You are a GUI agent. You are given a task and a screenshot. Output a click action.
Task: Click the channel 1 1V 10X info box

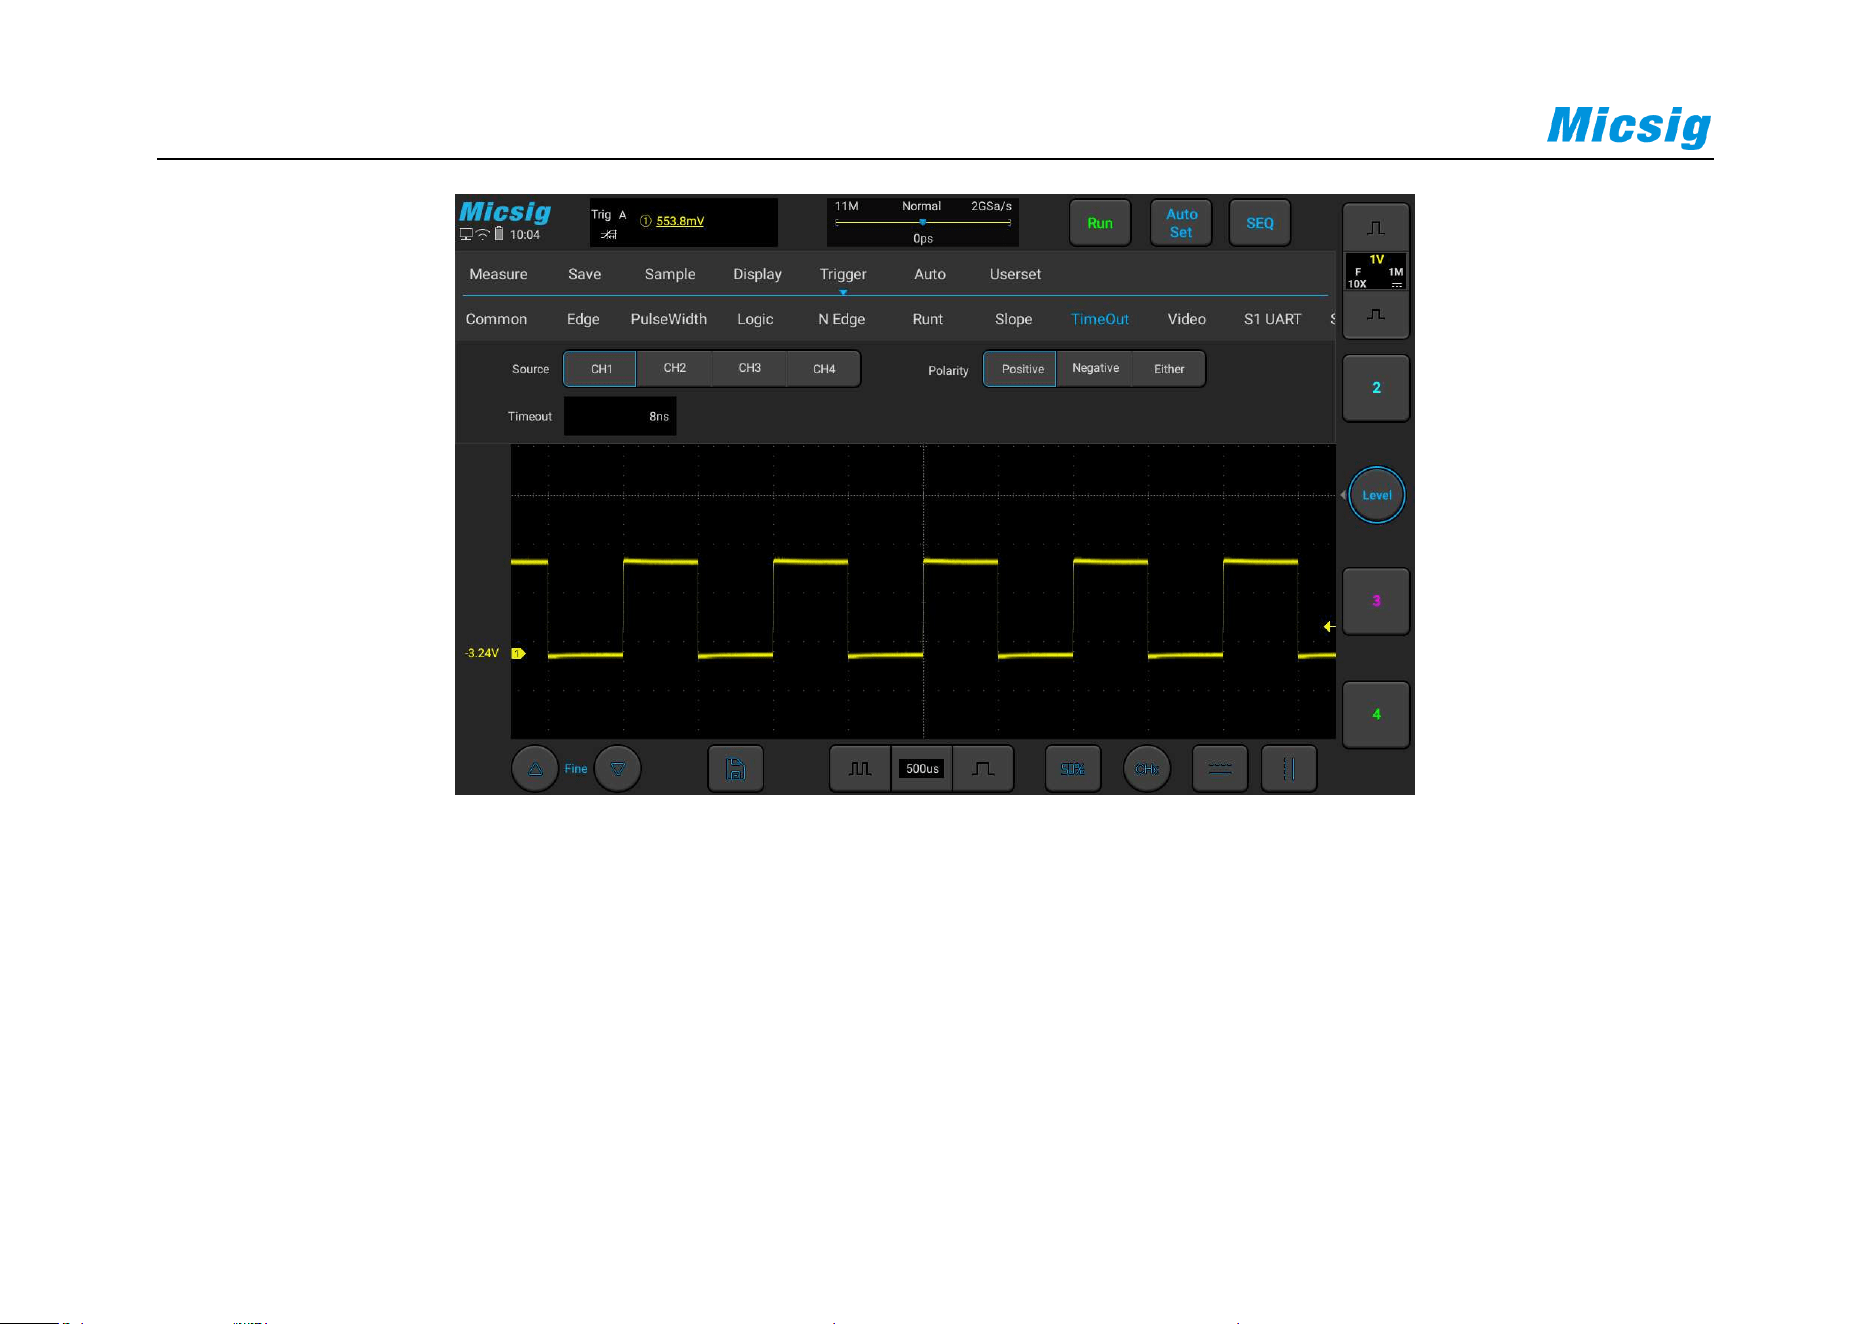click(x=1376, y=271)
